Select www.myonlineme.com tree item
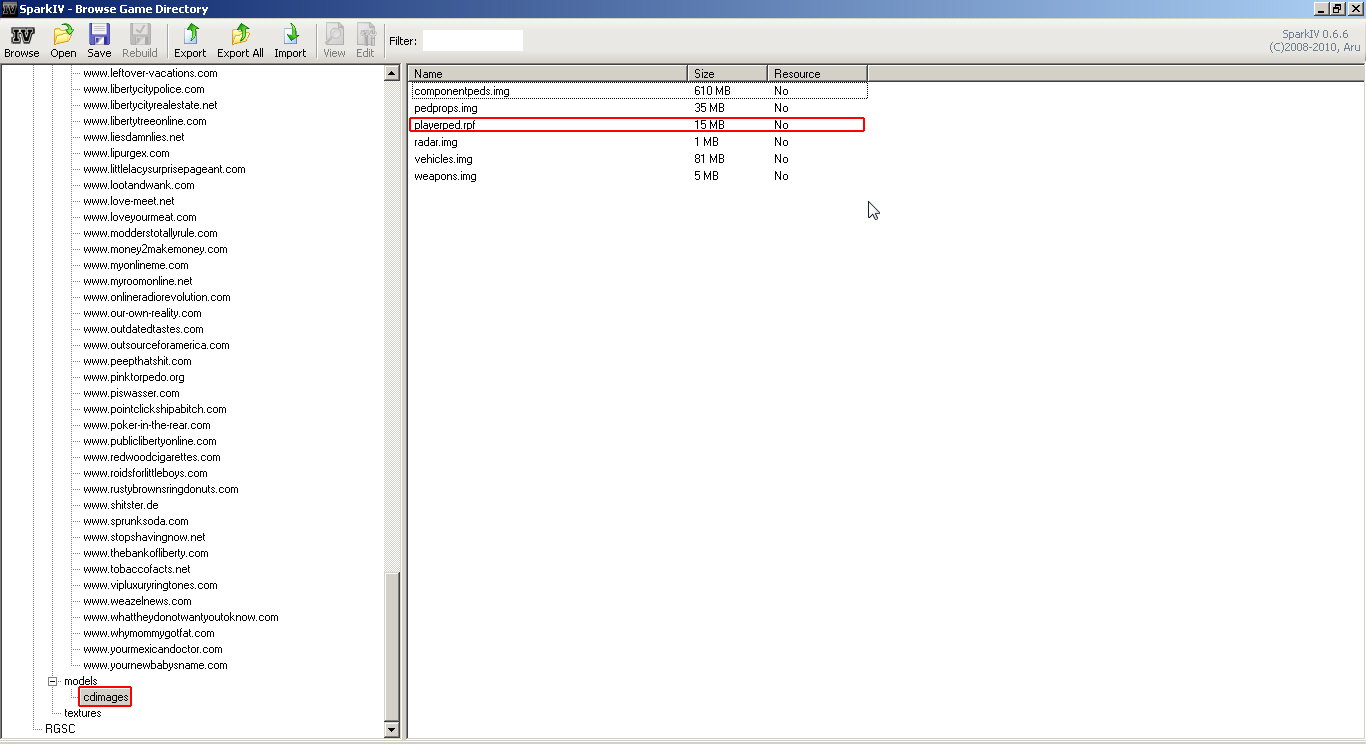Image resolution: width=1366 pixels, height=744 pixels. pos(136,265)
